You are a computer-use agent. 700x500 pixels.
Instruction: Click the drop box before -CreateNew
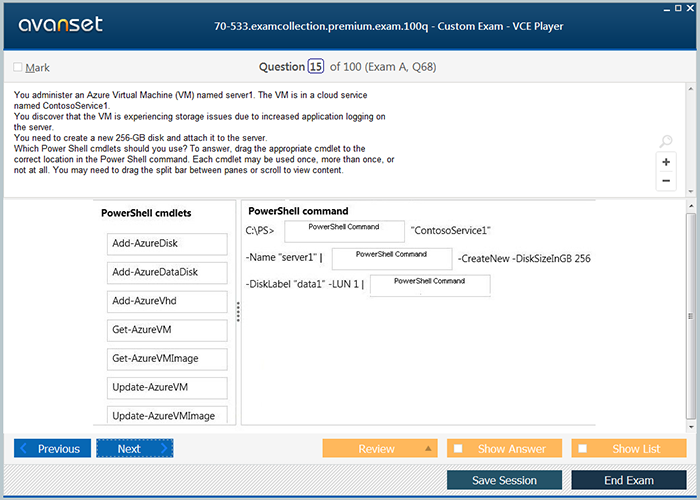(x=392, y=259)
